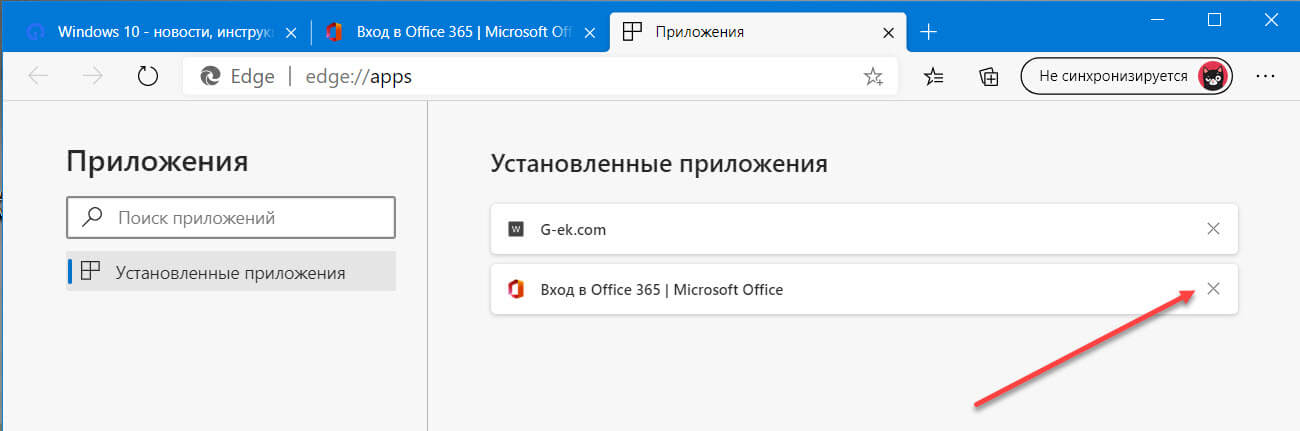Open the profile "Не синхронизируется" button
Screen dimensions: 1300x431
pos(1126,76)
